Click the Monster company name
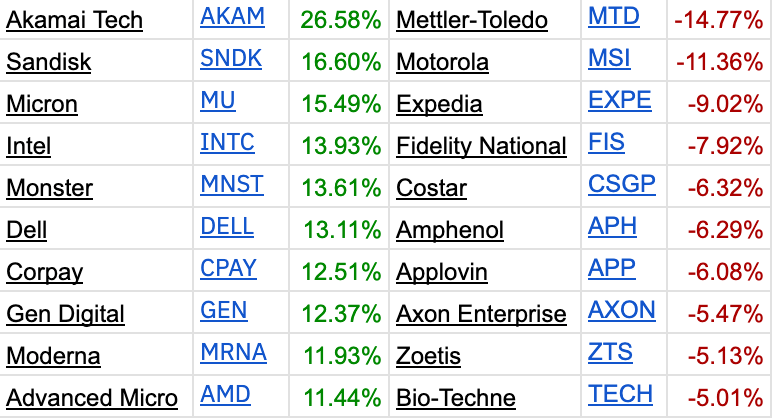Screen dimensions: 772x418 49,188
